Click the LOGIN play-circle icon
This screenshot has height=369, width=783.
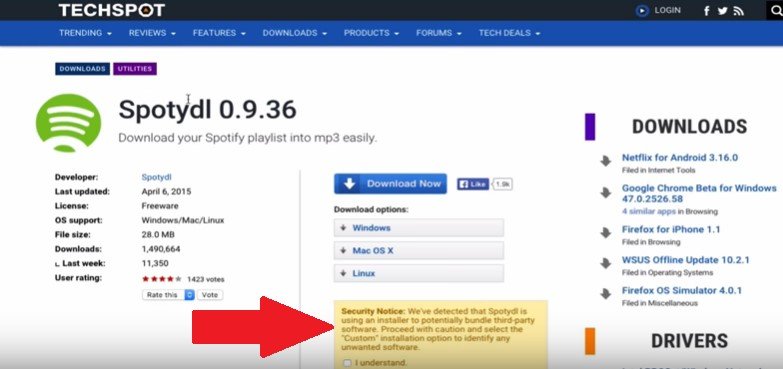coord(642,11)
